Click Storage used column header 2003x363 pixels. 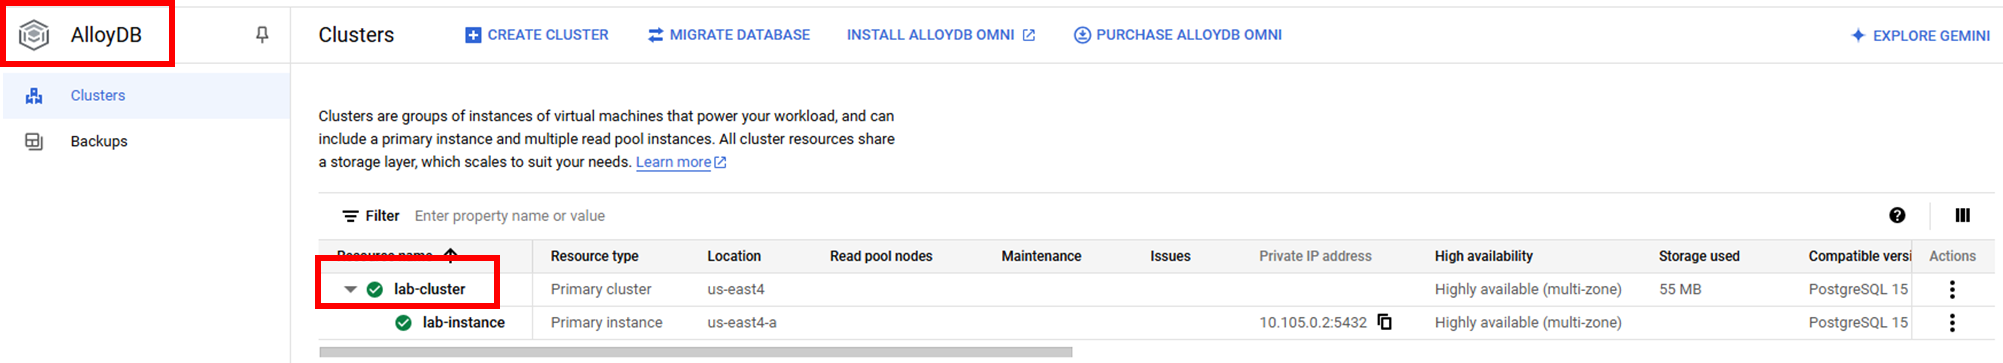pyautogui.click(x=1699, y=256)
